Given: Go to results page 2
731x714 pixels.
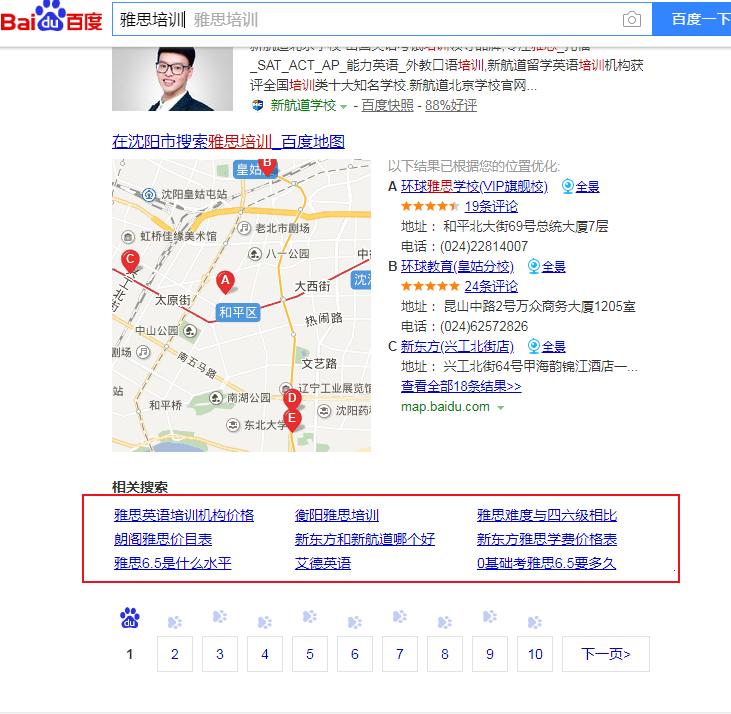Looking at the screenshot, I should click(x=175, y=654).
